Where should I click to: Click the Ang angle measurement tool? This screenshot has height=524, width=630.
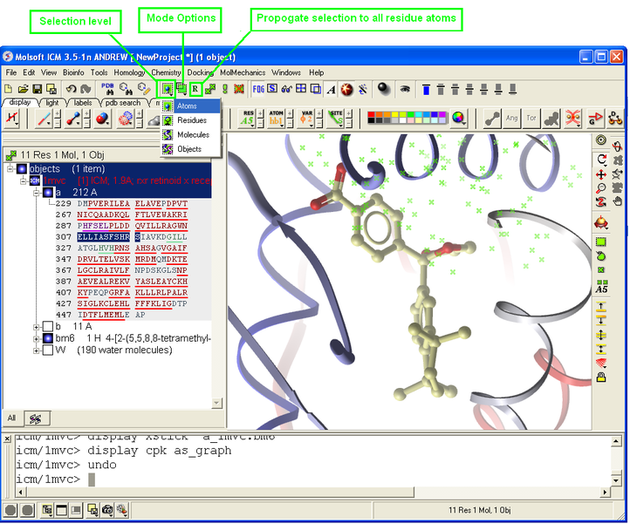click(511, 118)
